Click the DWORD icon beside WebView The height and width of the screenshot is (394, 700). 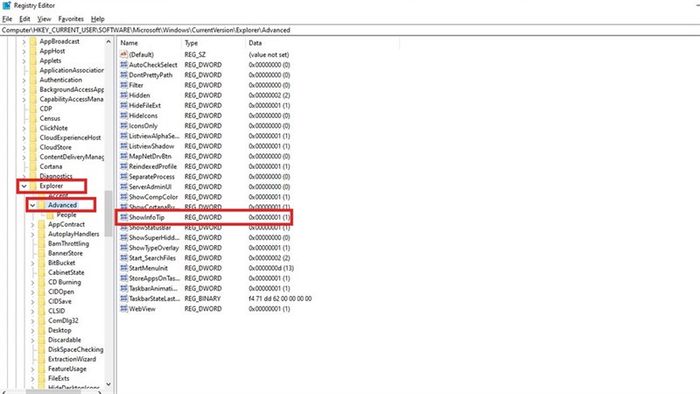click(x=124, y=309)
